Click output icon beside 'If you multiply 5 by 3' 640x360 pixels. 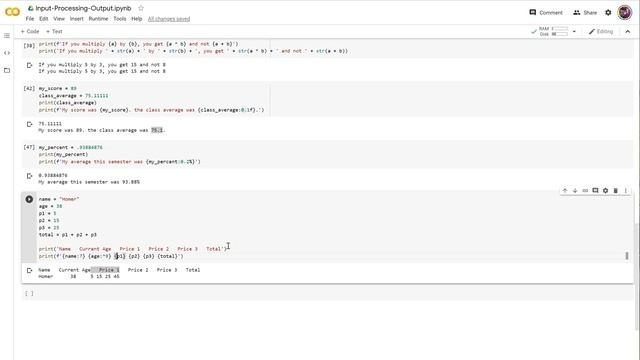[29, 65]
